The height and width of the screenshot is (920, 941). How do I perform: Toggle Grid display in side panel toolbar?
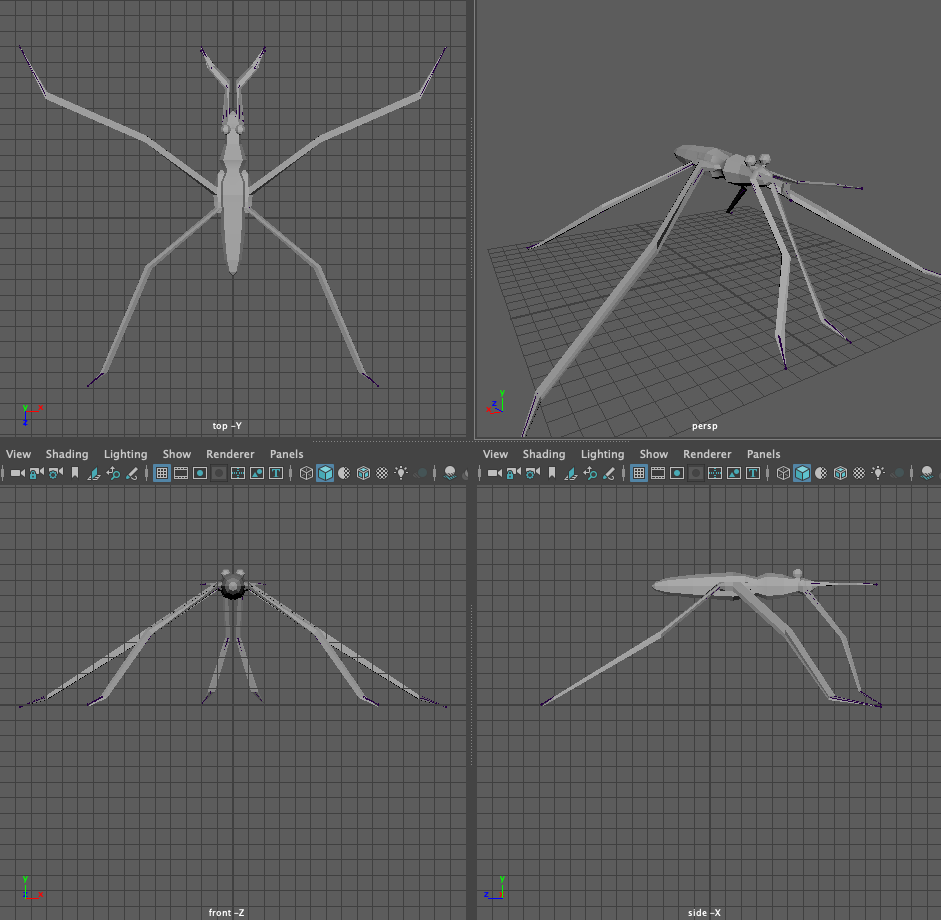coord(639,474)
